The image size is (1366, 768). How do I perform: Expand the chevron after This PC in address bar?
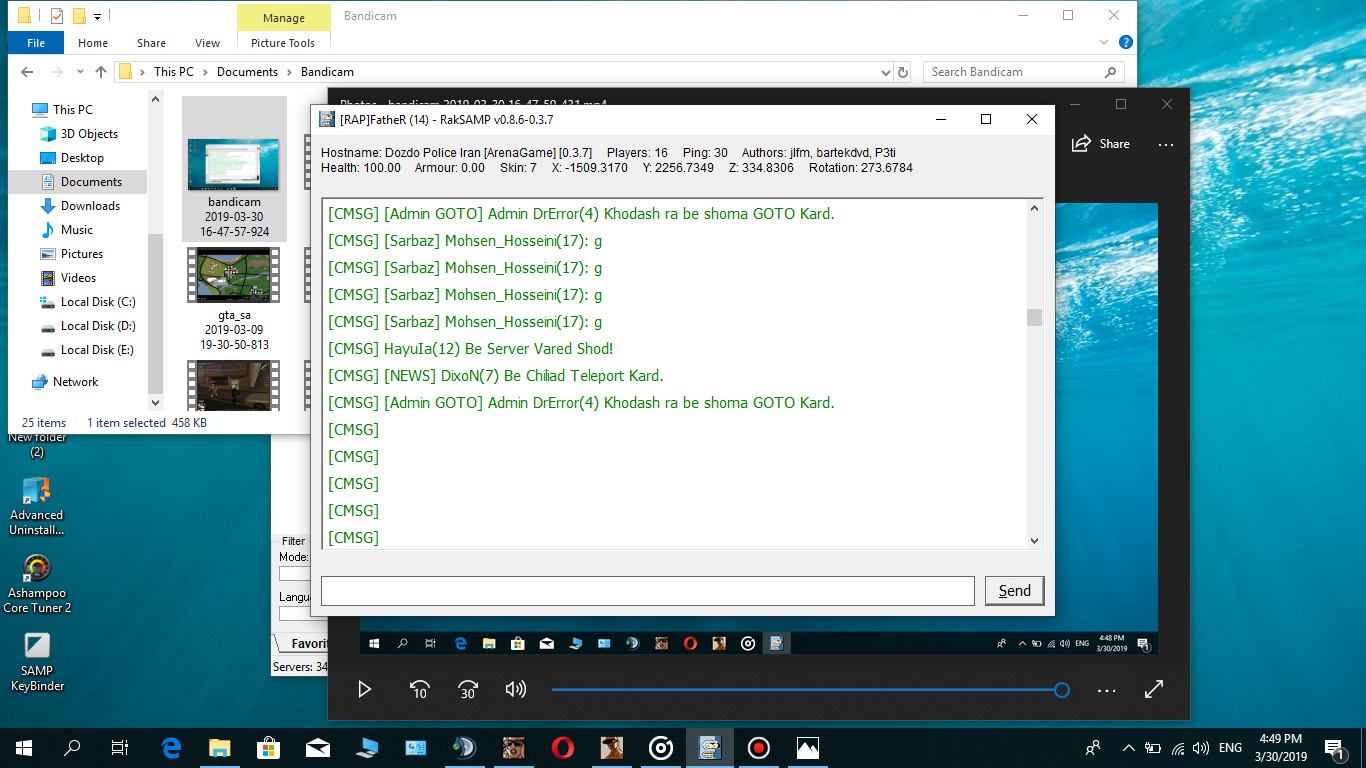click(205, 72)
